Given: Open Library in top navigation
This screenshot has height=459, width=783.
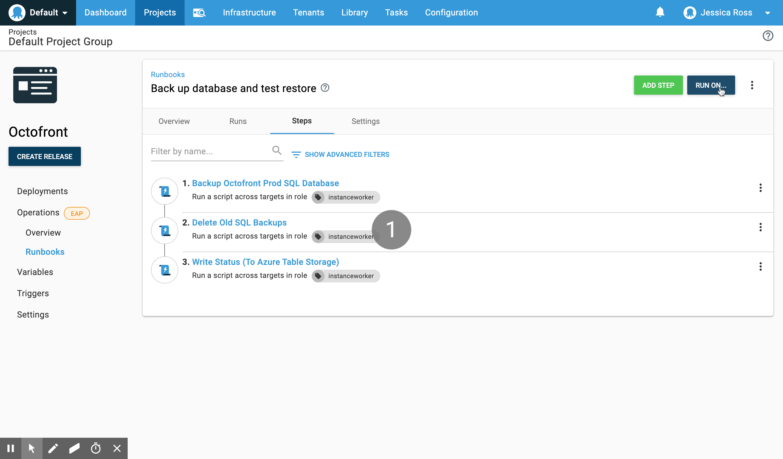Looking at the screenshot, I should click(355, 12).
